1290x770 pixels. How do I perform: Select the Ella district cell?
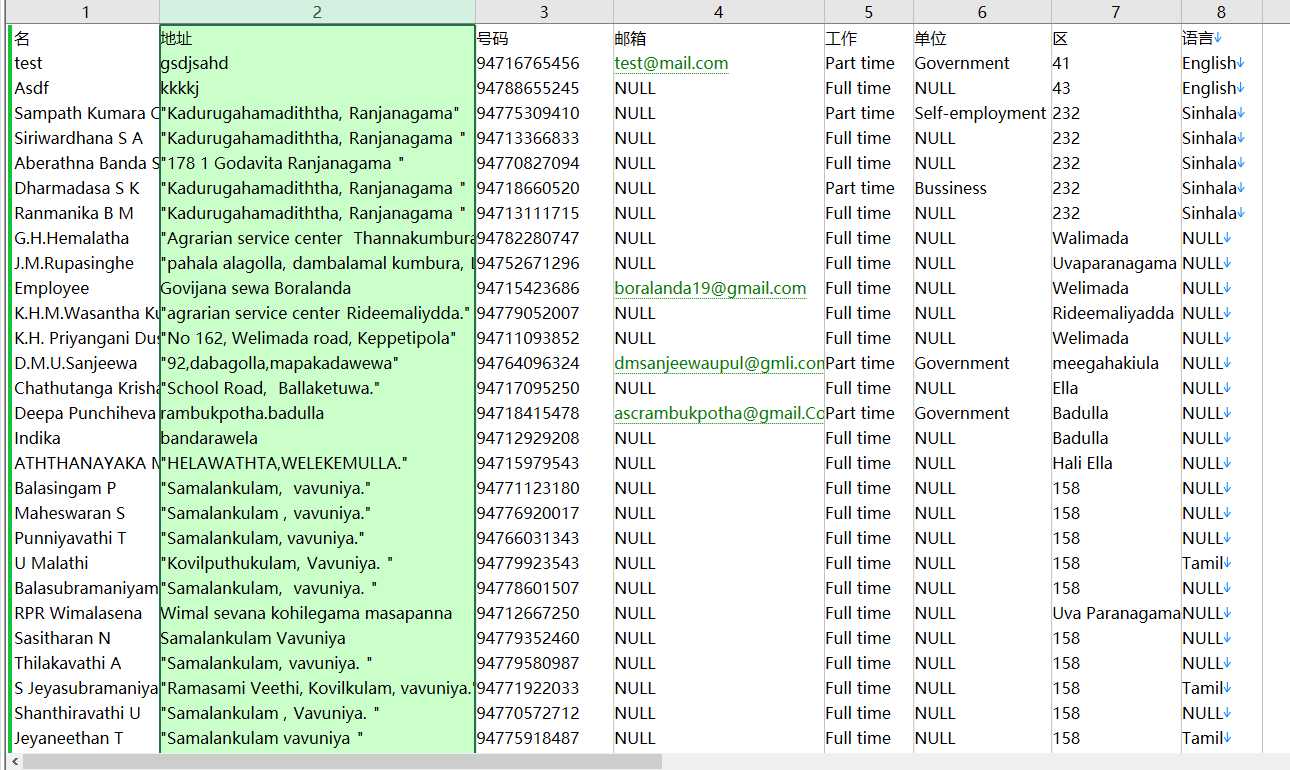click(x=1116, y=388)
